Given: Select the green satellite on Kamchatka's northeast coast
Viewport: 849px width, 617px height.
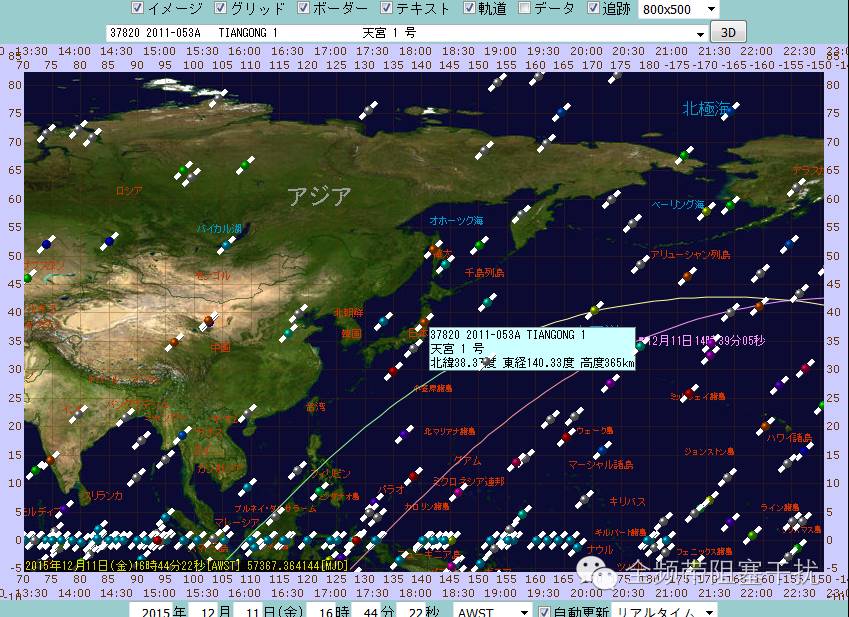Looking at the screenshot, I should [x=684, y=156].
